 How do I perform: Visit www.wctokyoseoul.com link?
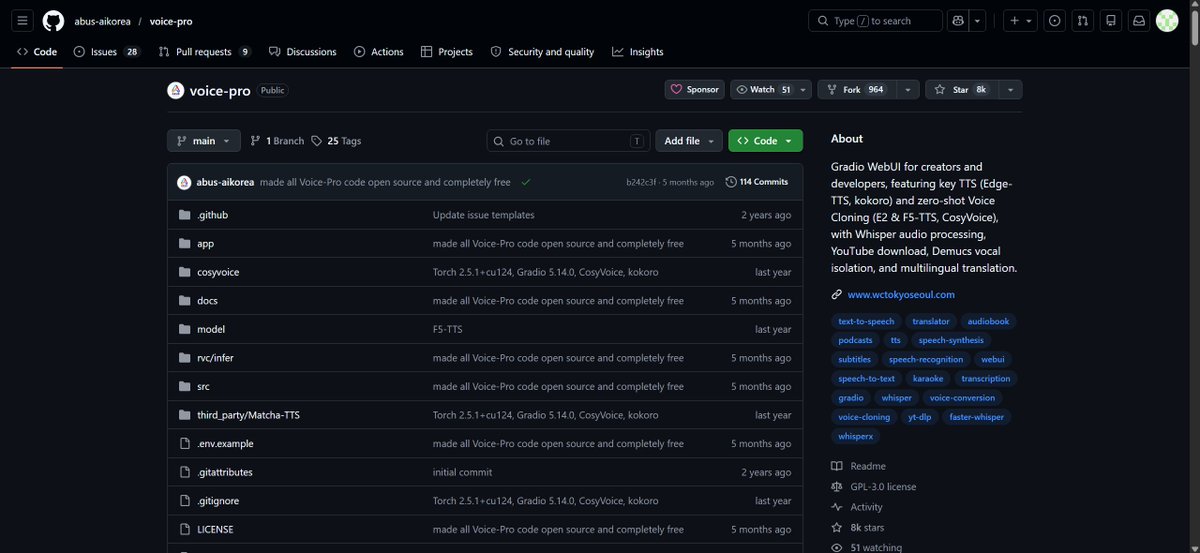(901, 295)
